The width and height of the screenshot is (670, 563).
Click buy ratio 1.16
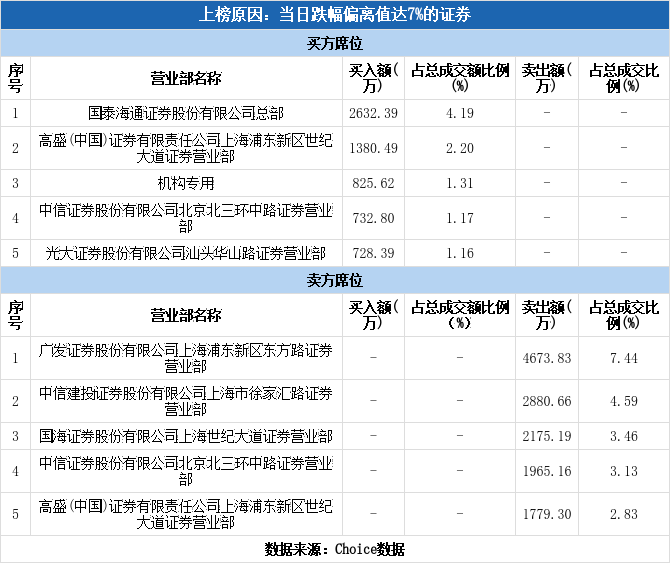pyautogui.click(x=460, y=253)
